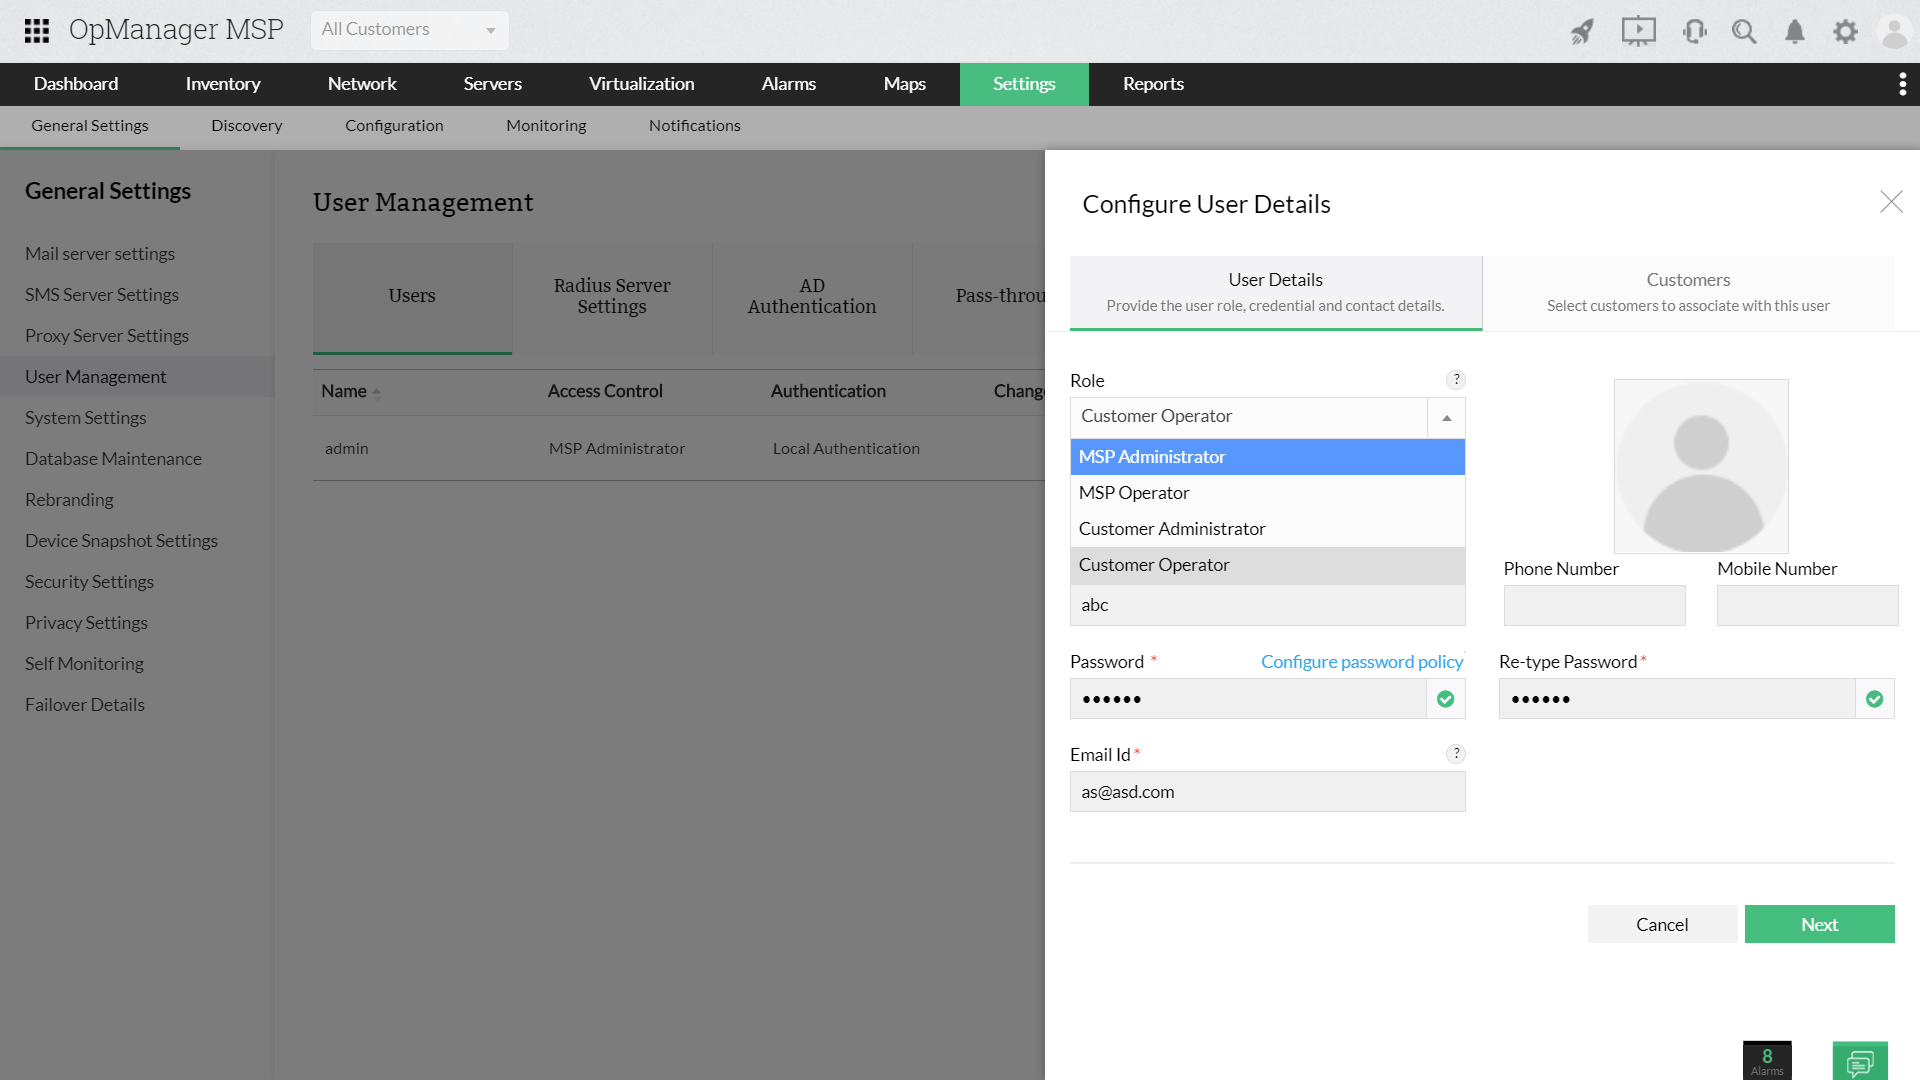Click the Email Id help question mark
Screen dimensions: 1920x1080
click(1456, 753)
